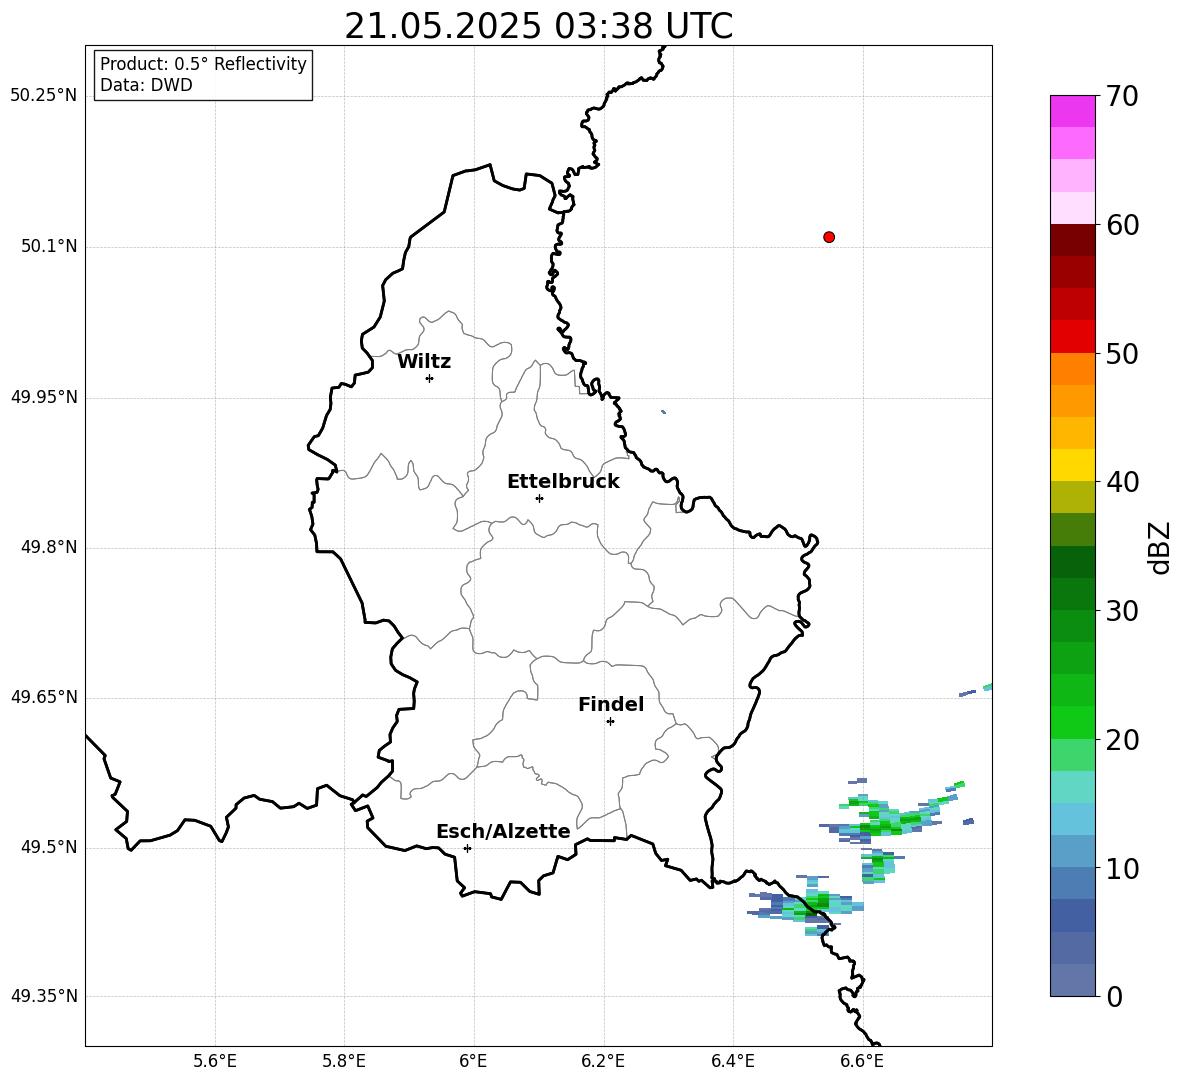Click the Ettelbruck city label
This screenshot has width=1184, height=1081.
(563, 482)
